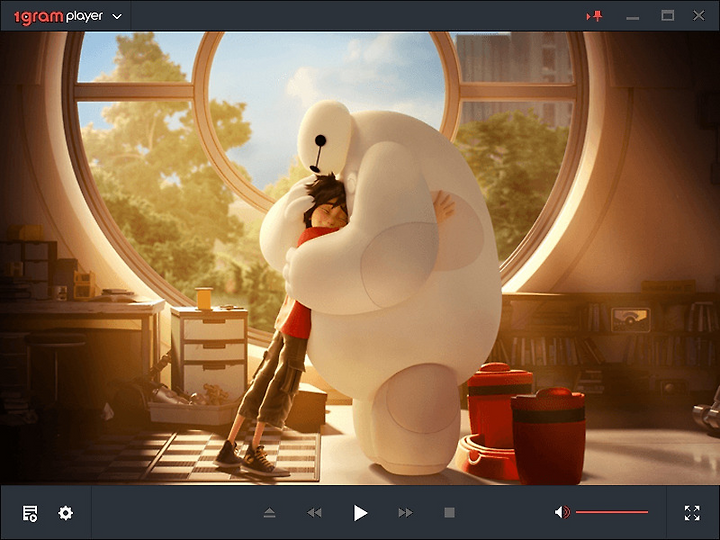Click the eject/open file button
The height and width of the screenshot is (540, 720).
point(270,512)
